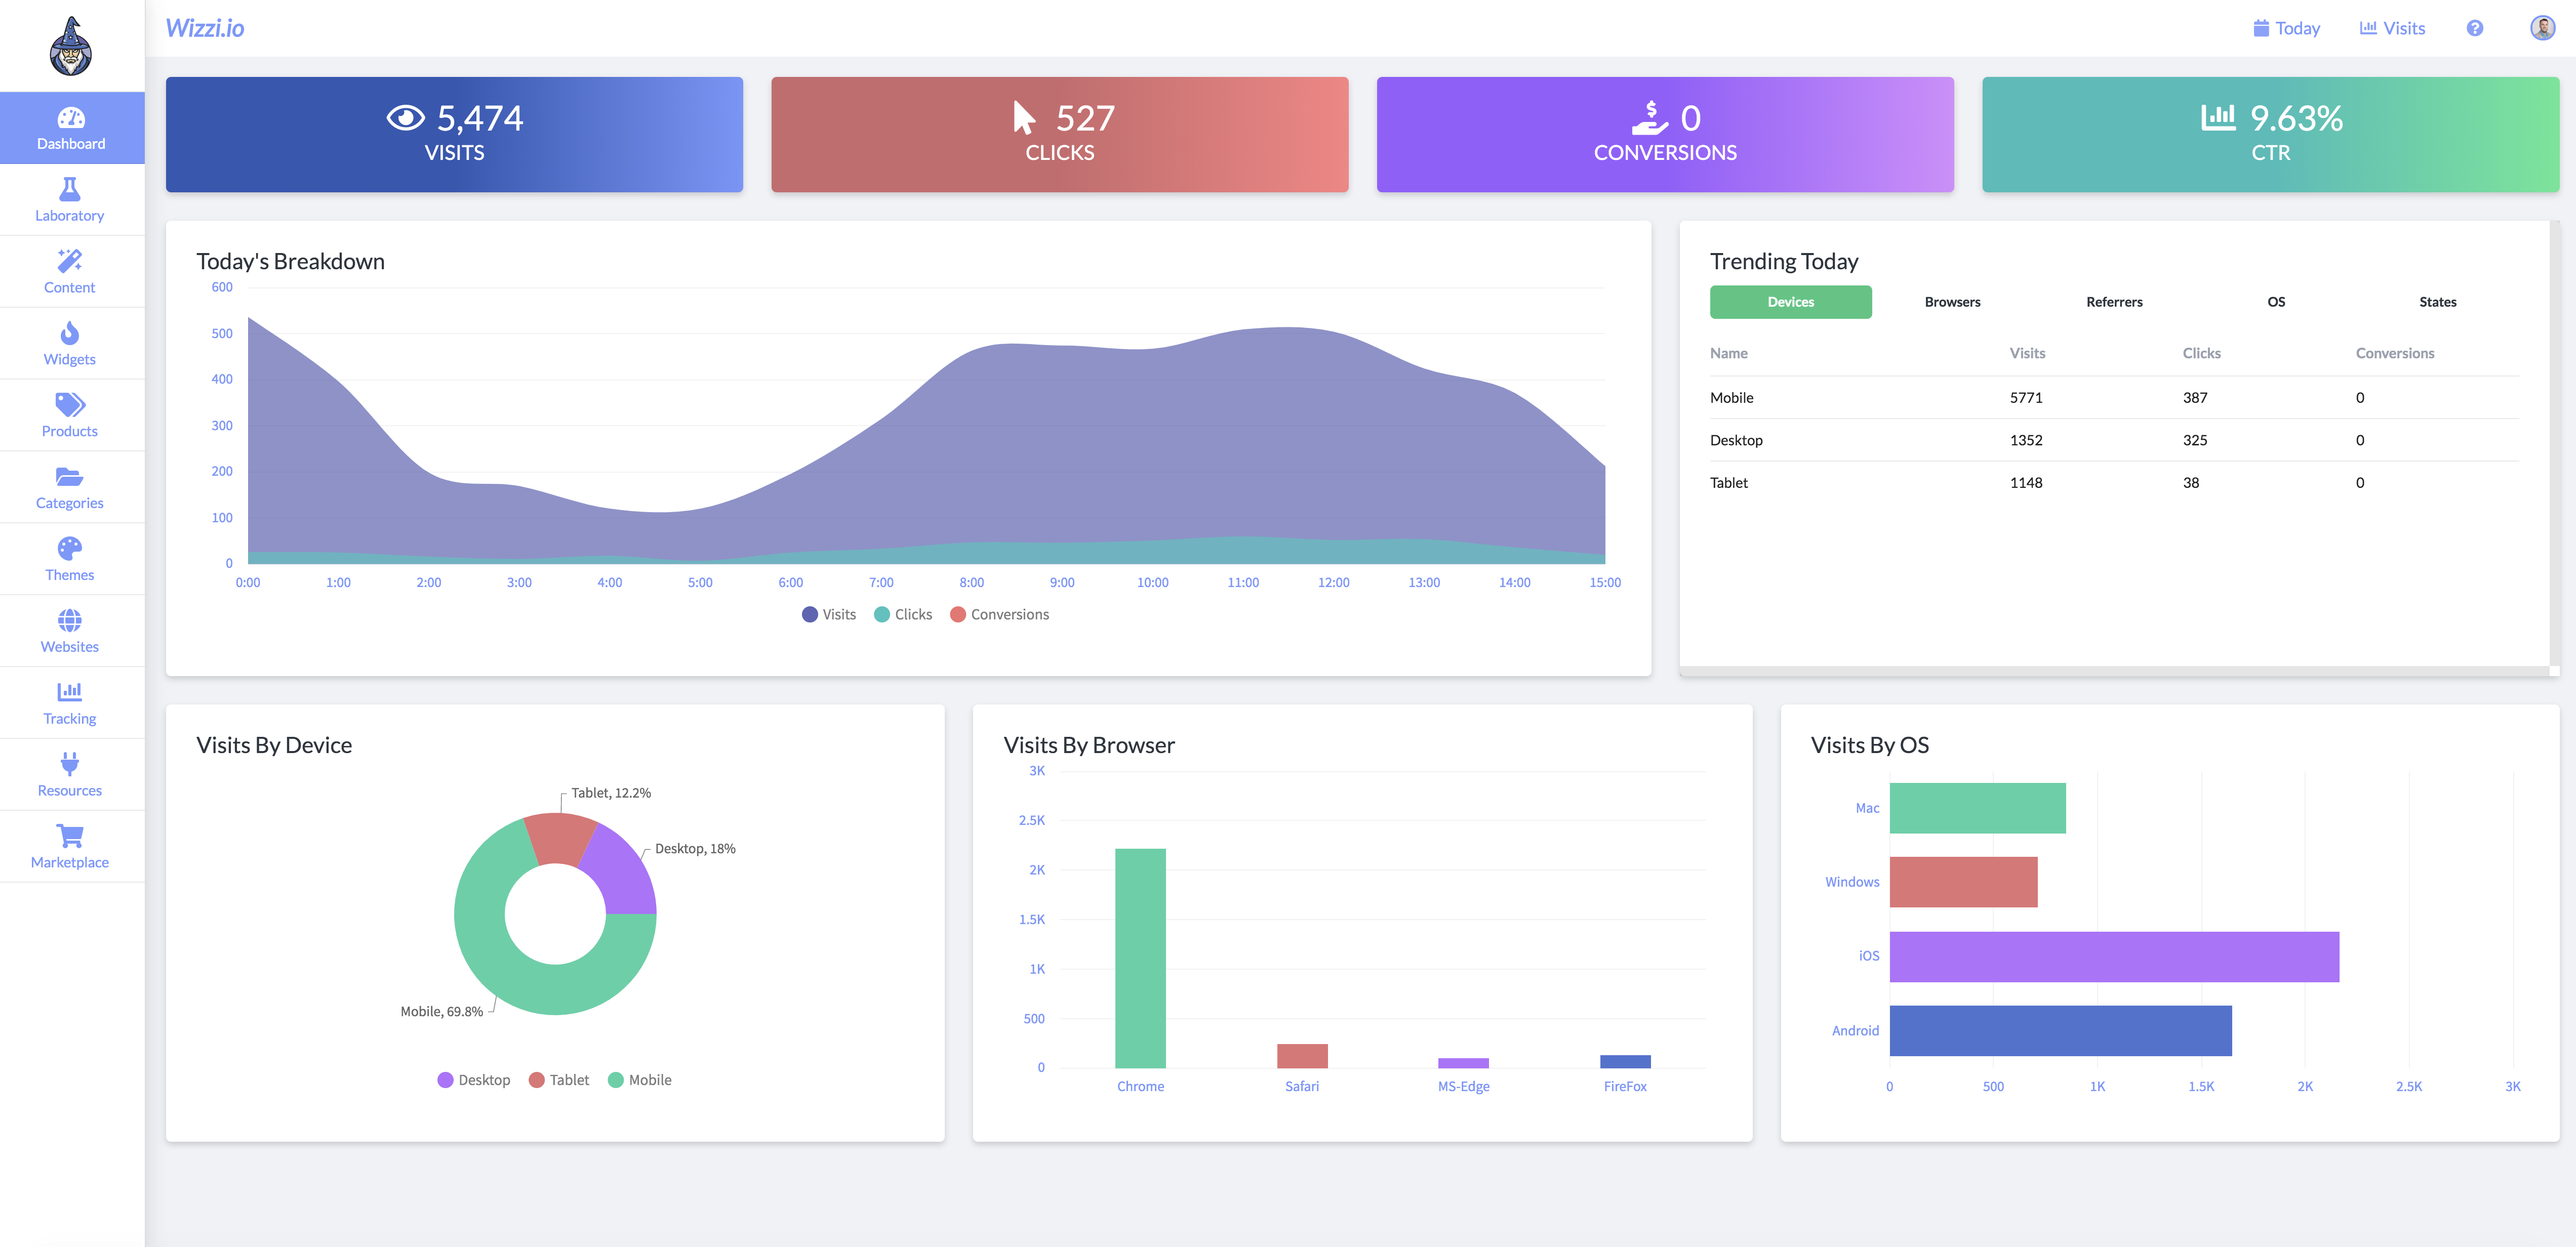Click the Wizzi.io brand link
The image size is (2576, 1247).
pos(205,28)
